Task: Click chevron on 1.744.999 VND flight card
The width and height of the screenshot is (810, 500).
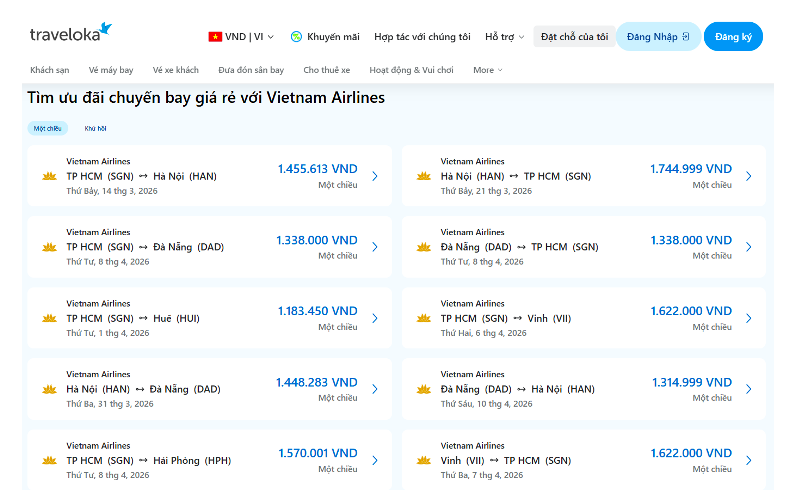Action: tap(749, 176)
